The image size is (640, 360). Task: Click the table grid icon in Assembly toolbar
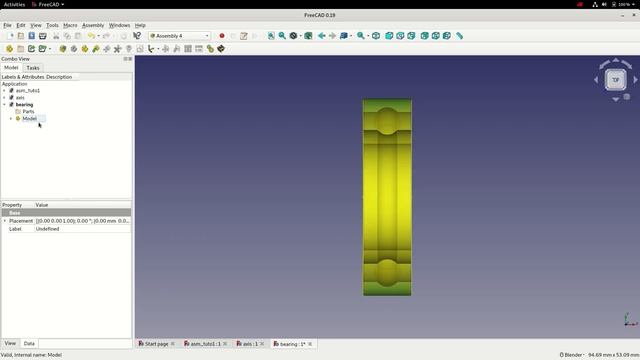coord(188,49)
